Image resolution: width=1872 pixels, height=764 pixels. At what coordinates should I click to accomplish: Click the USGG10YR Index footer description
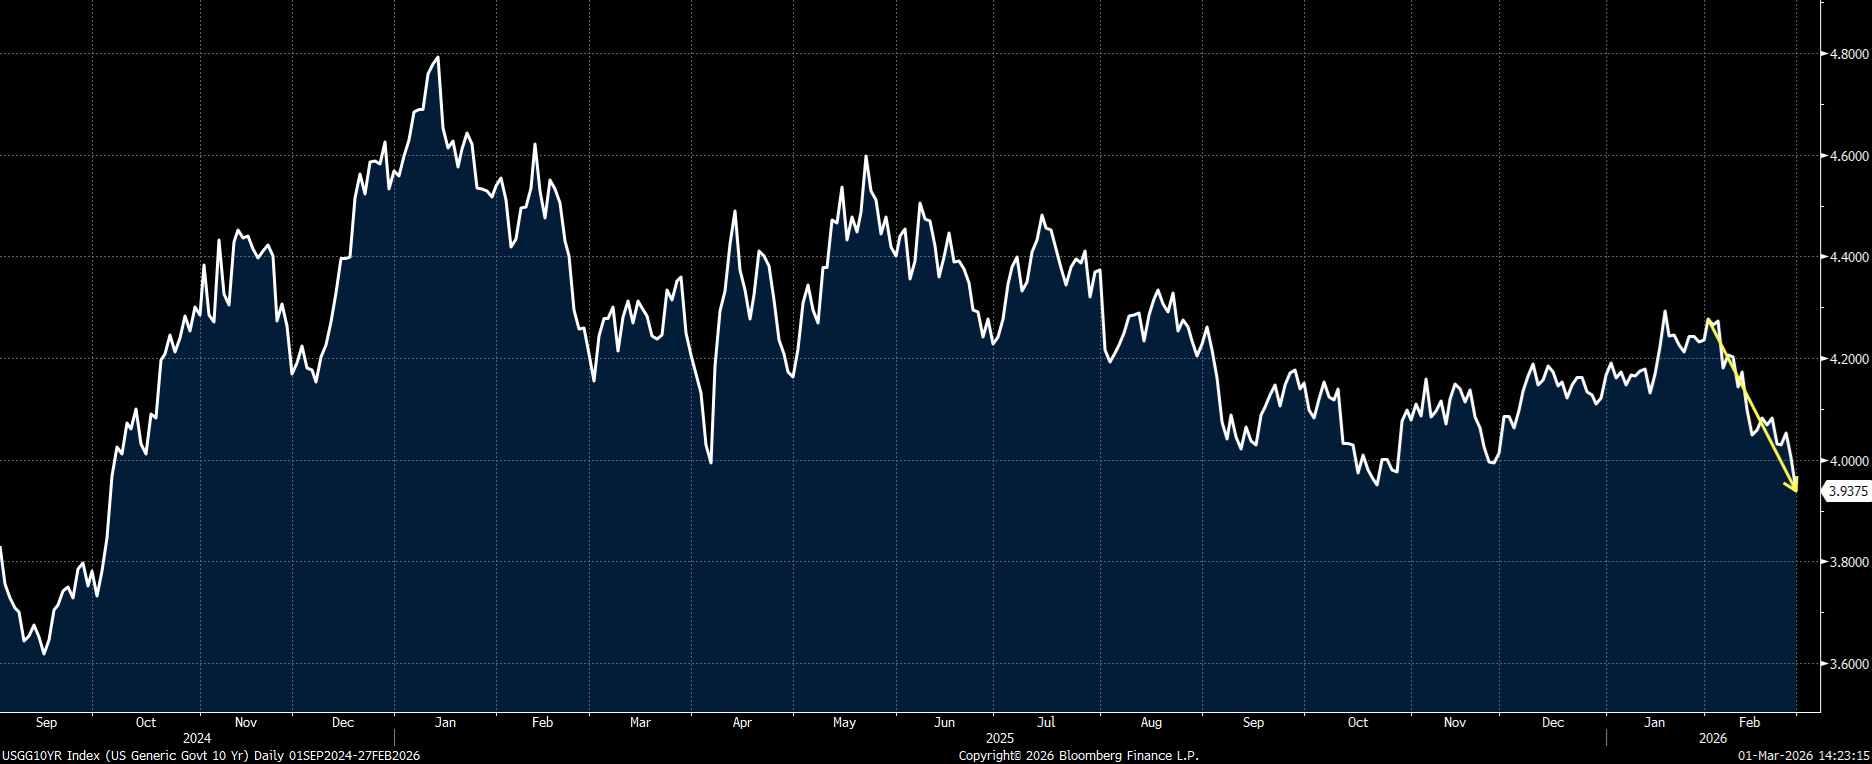211,756
